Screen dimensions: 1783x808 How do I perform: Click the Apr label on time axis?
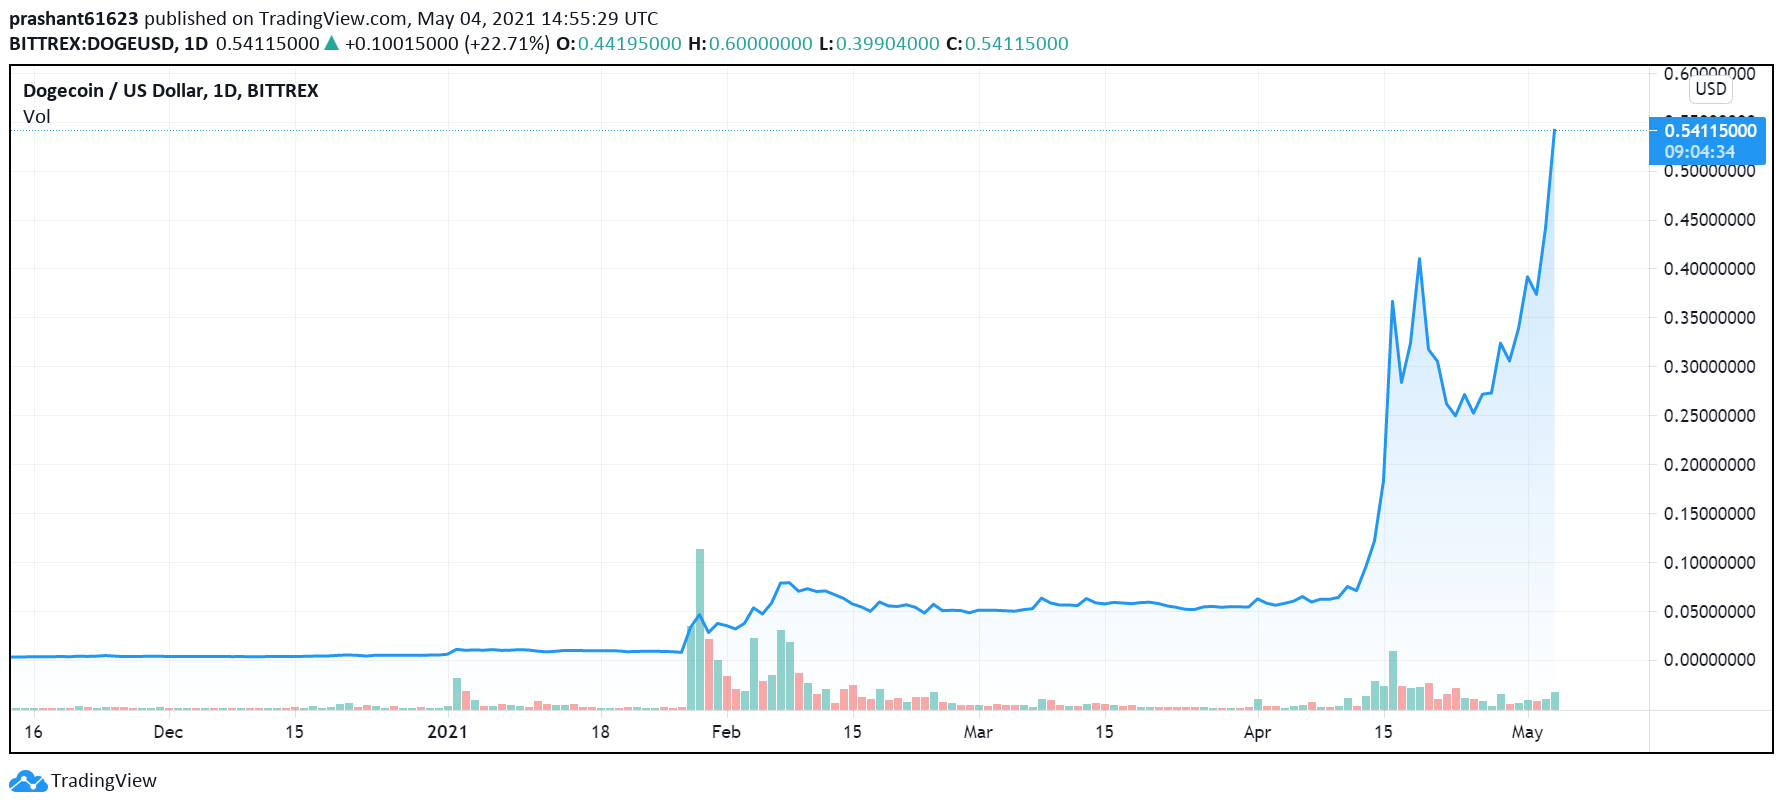[1257, 732]
